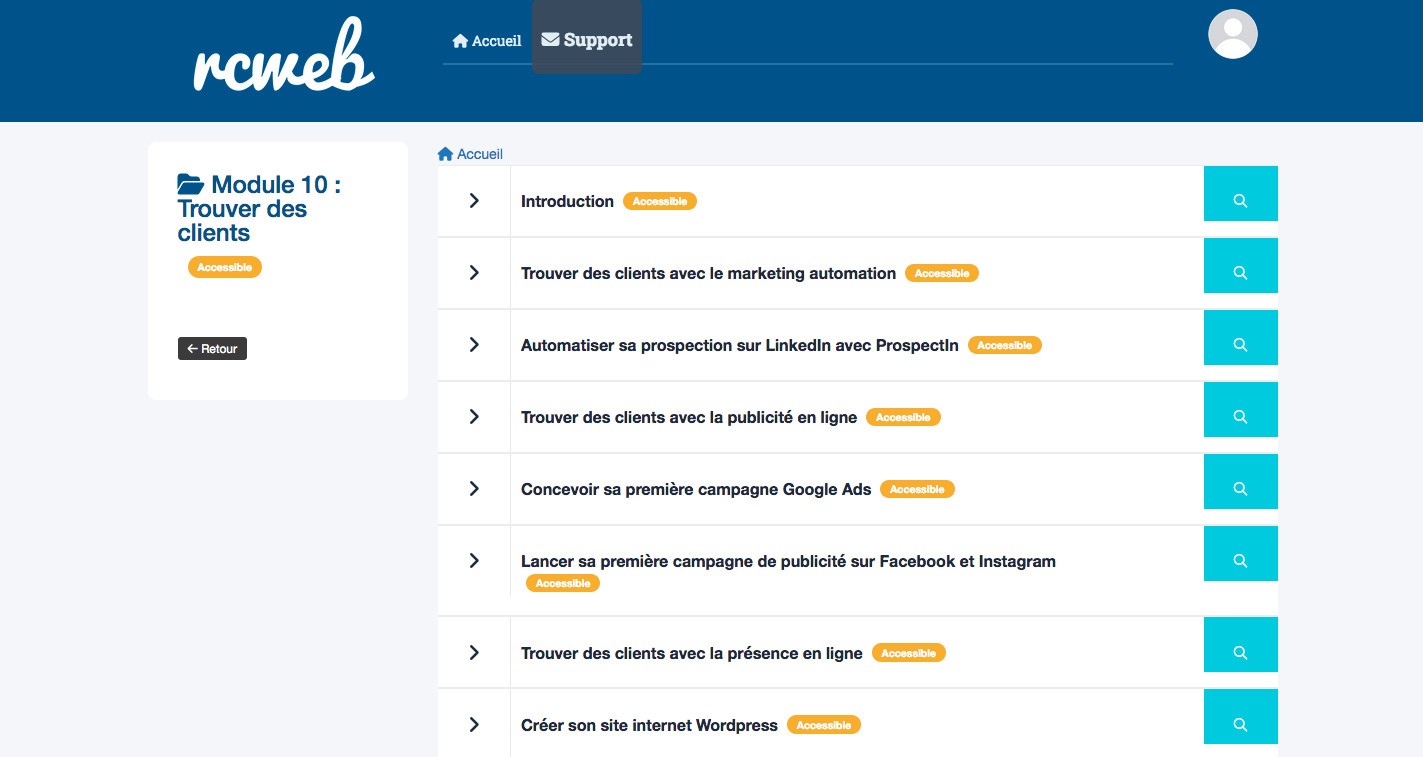This screenshot has height=757, width=1423.
Task: Expand the marketing automation lesson chevron
Action: (x=474, y=273)
